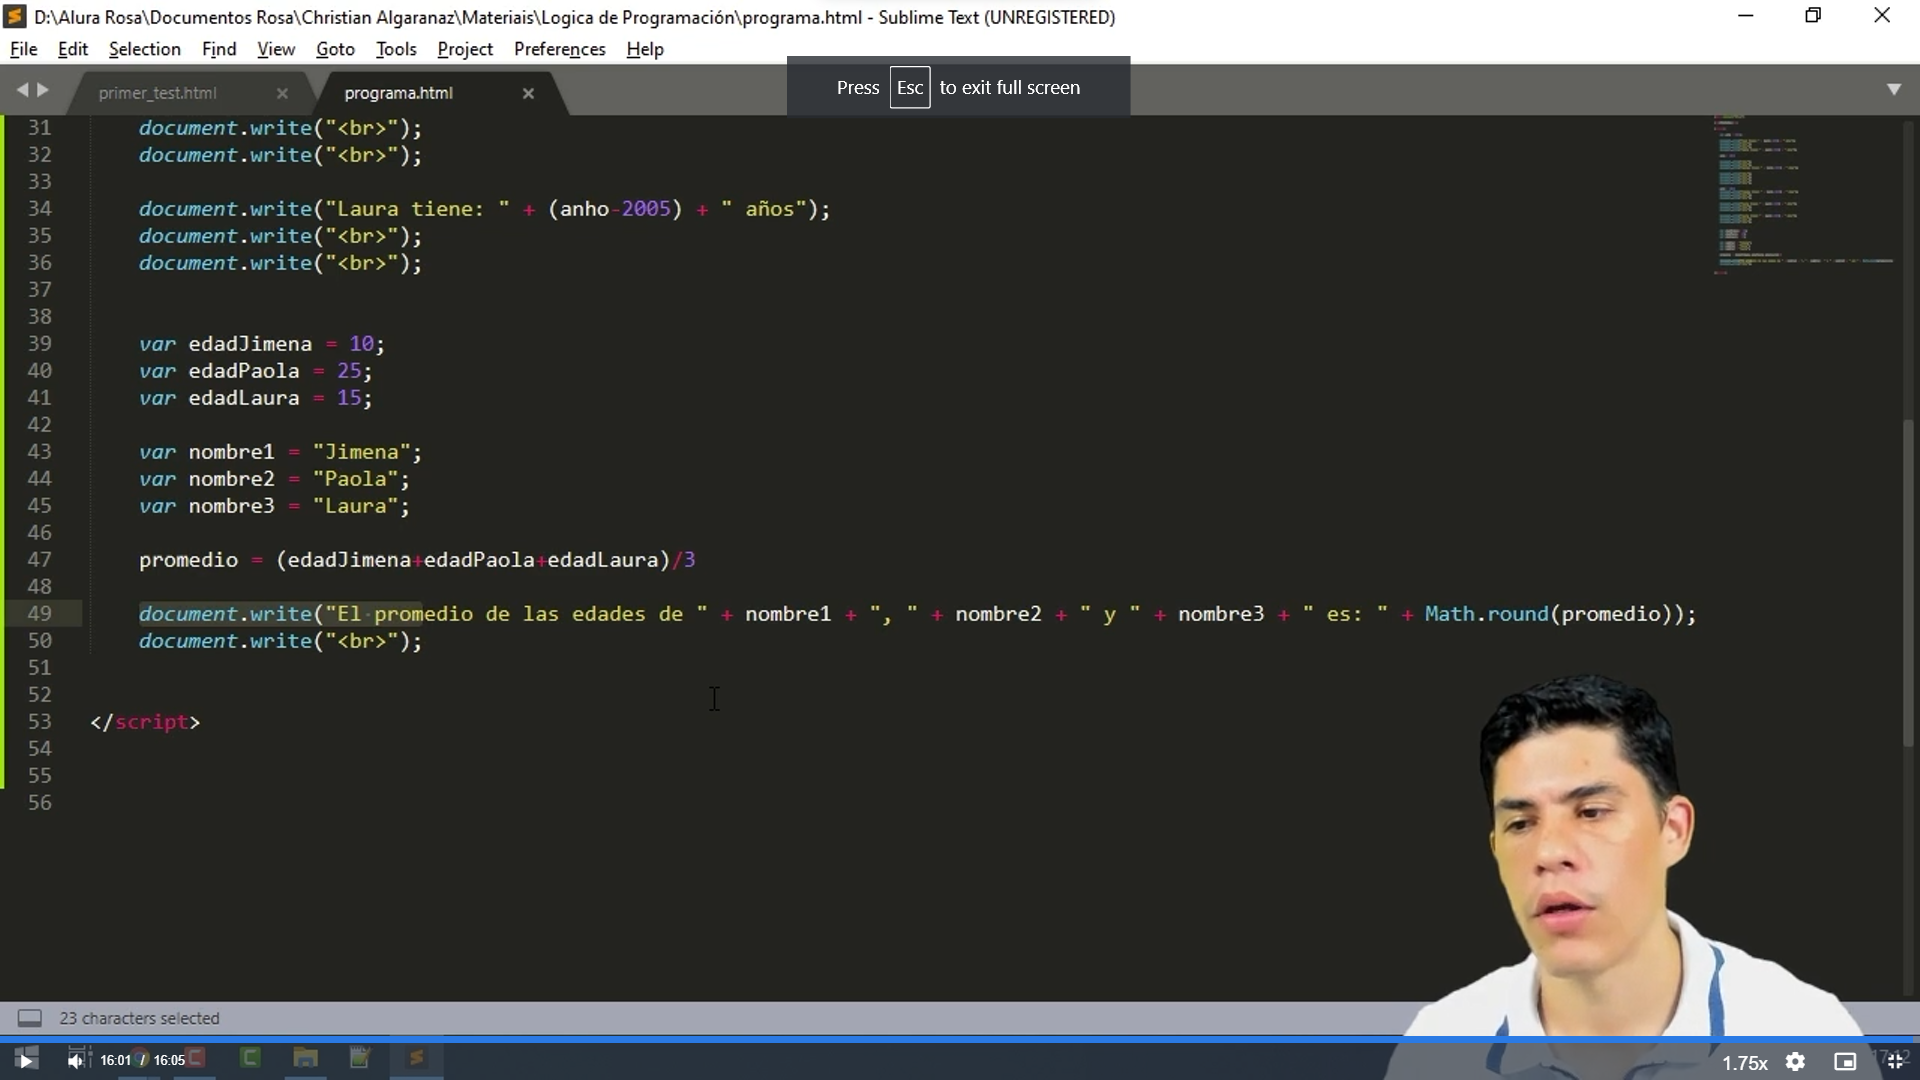The image size is (1920, 1080).
Task: Click the promedio variable on line 47
Action: (188, 560)
